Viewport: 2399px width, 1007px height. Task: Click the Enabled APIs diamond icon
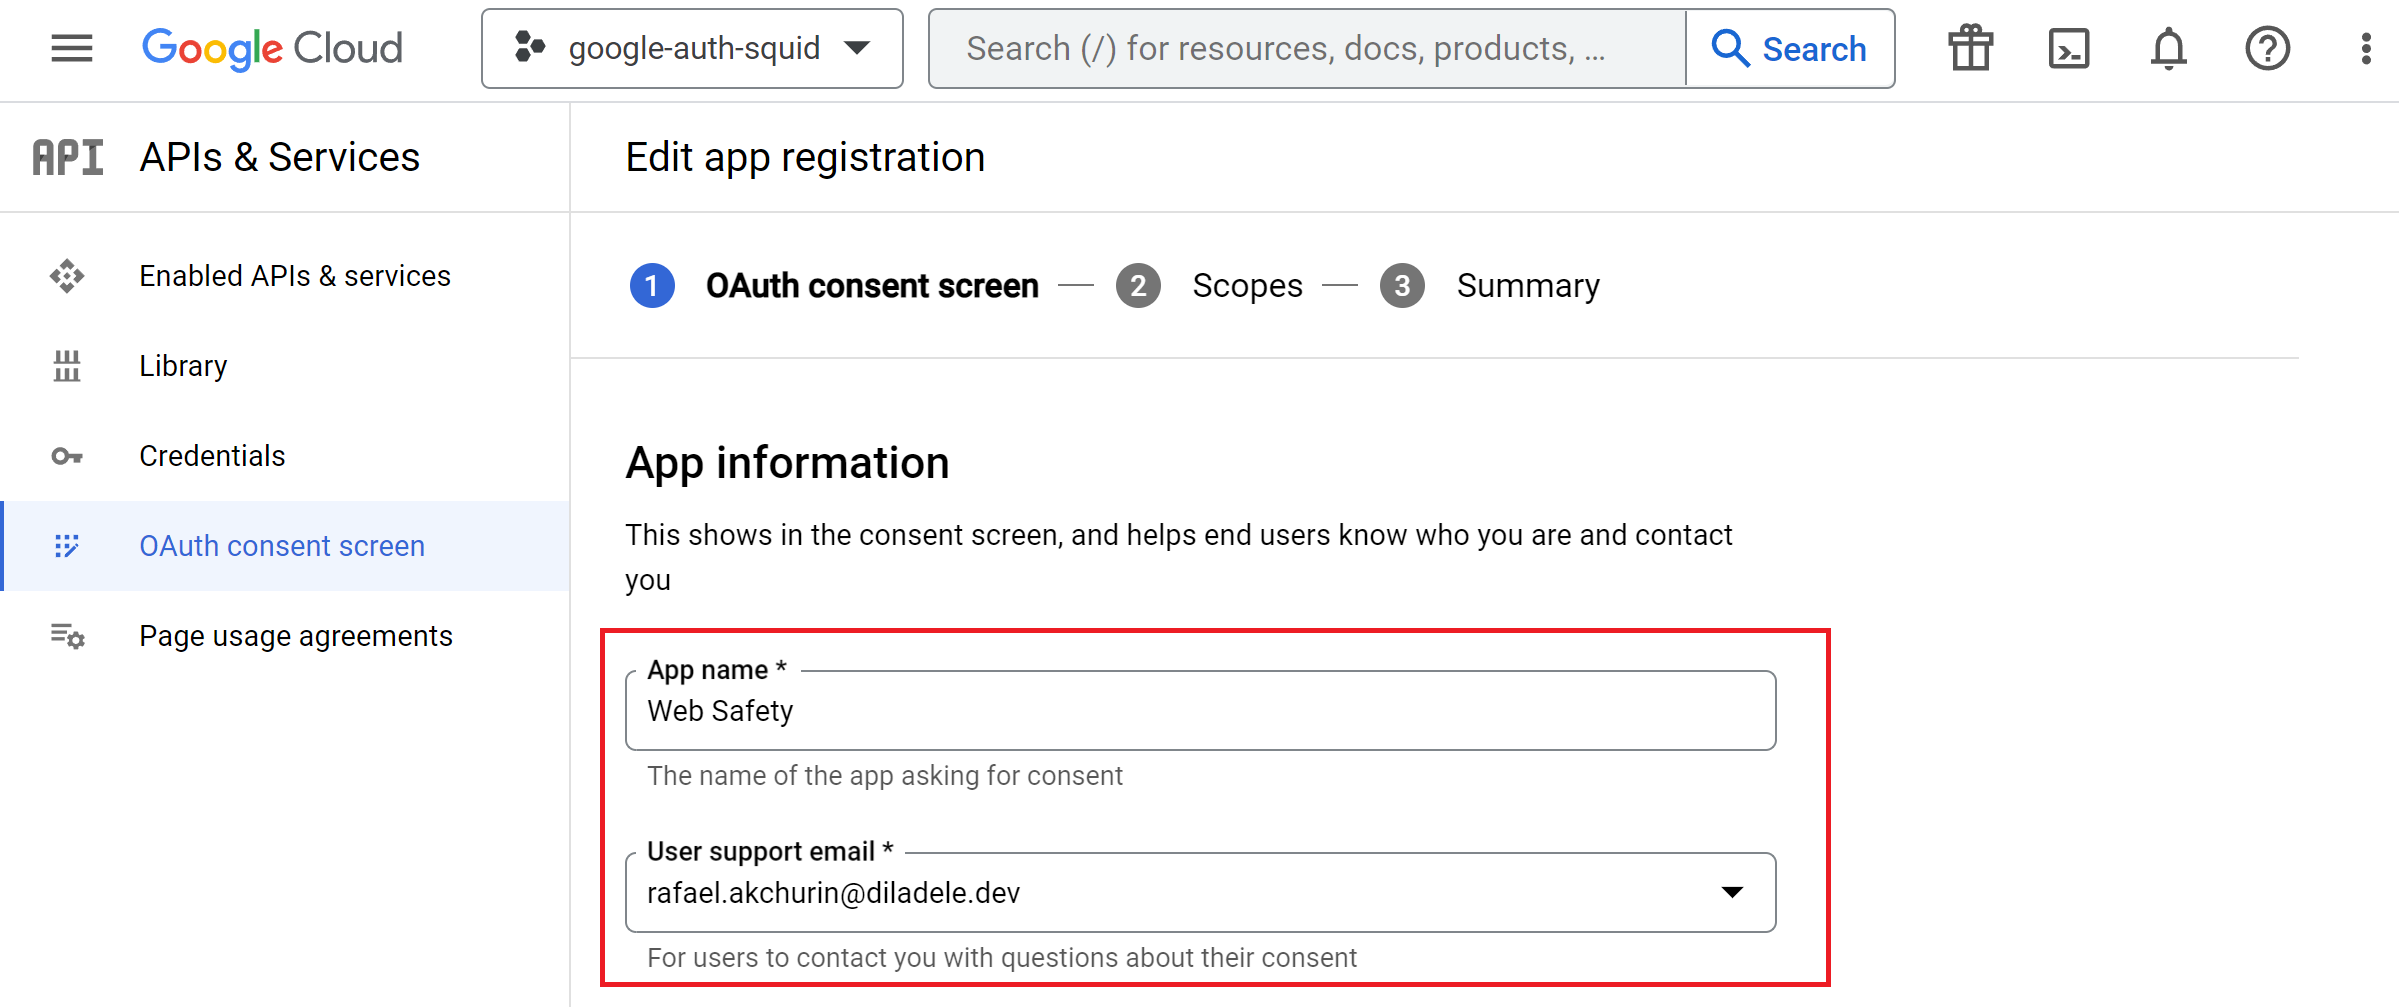pos(67,276)
